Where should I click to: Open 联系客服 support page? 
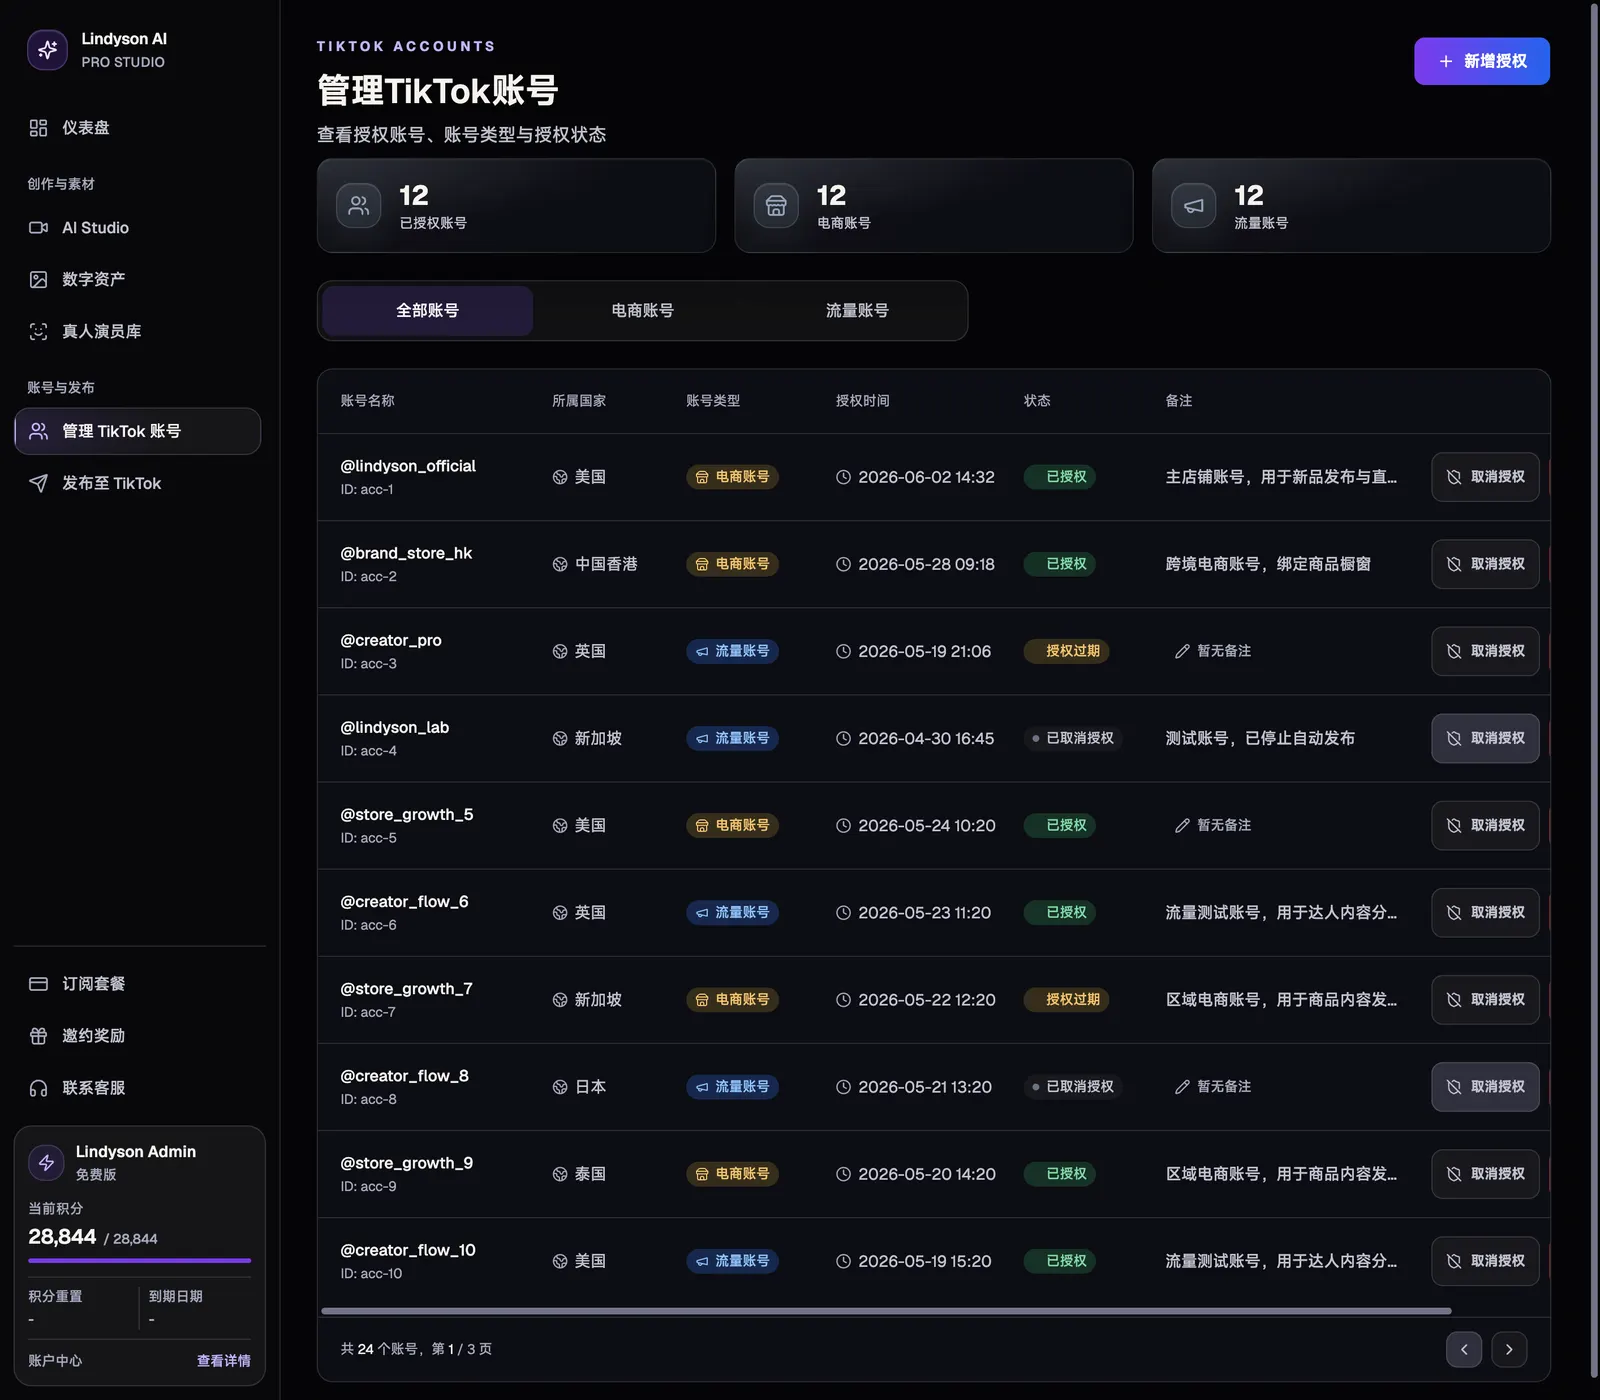click(x=138, y=1088)
